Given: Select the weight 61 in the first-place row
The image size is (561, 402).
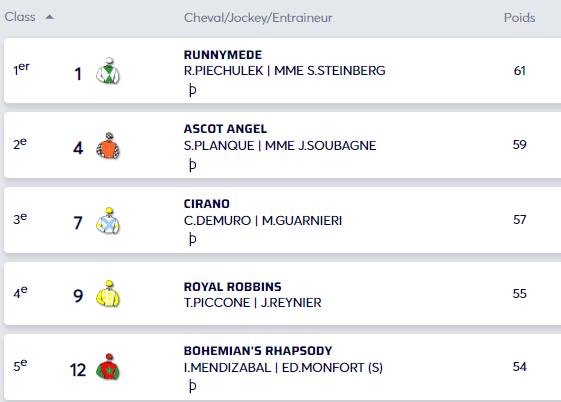Looking at the screenshot, I should tap(519, 70).
